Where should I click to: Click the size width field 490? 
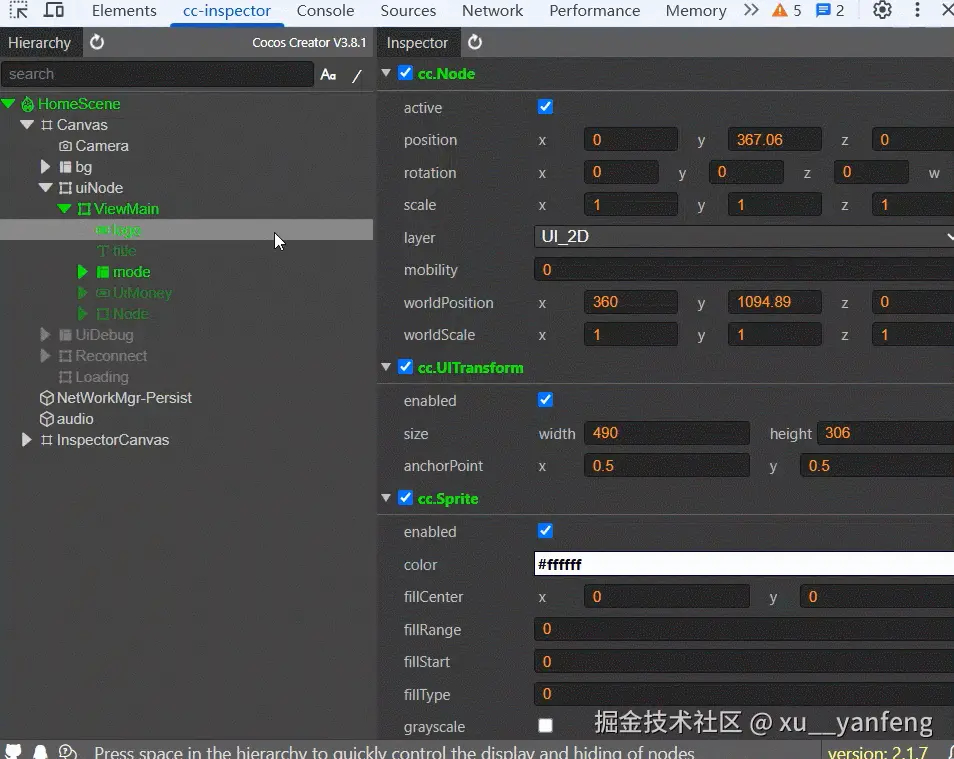pos(667,433)
